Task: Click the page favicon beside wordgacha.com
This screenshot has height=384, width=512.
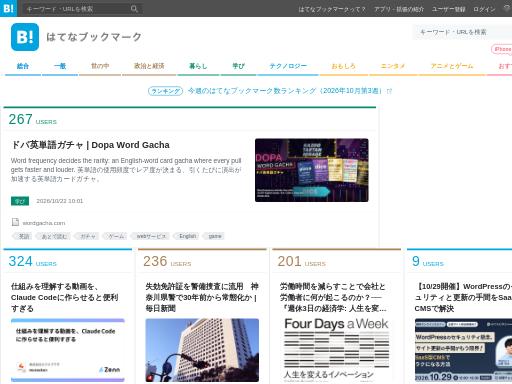Action: pos(15,222)
